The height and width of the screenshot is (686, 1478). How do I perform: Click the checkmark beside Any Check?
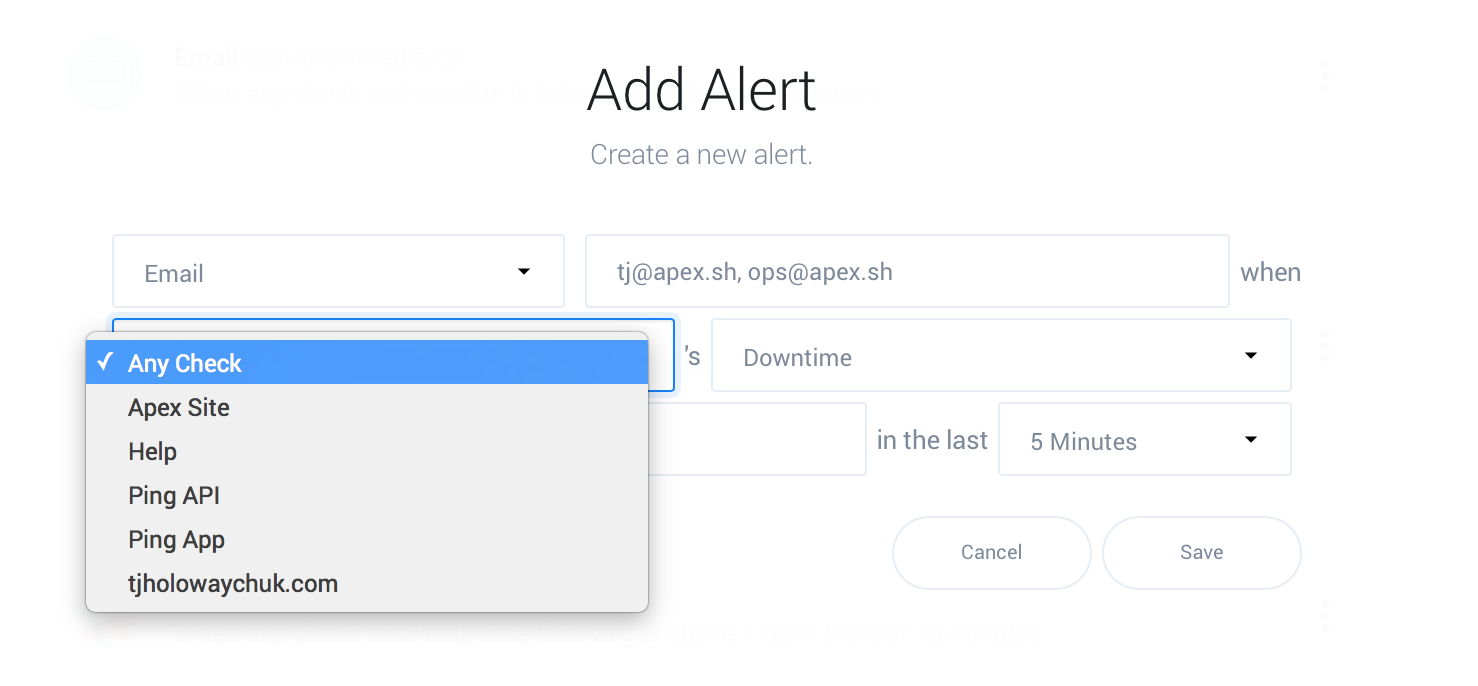pyautogui.click(x=105, y=362)
